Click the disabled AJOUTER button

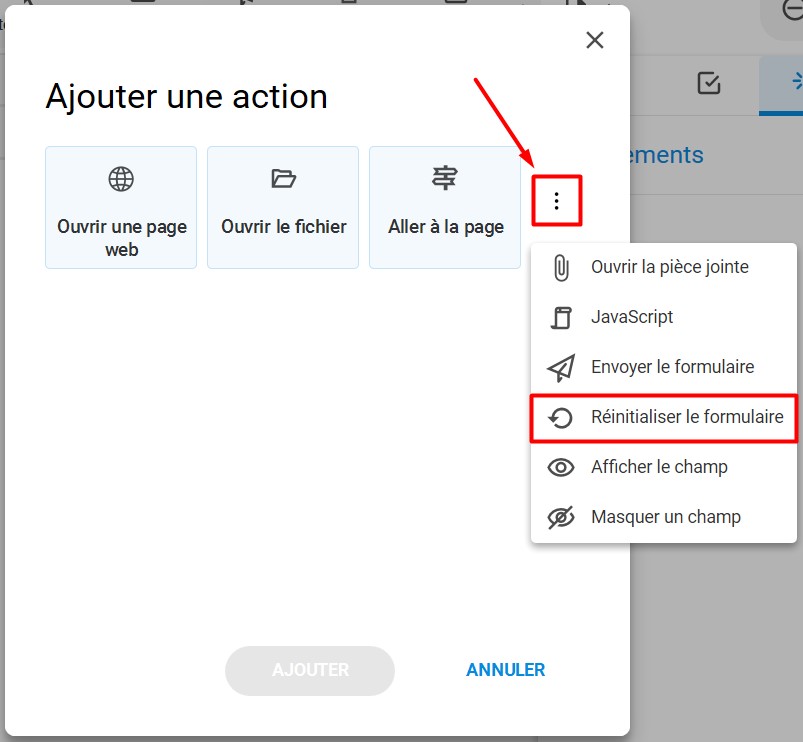click(310, 670)
